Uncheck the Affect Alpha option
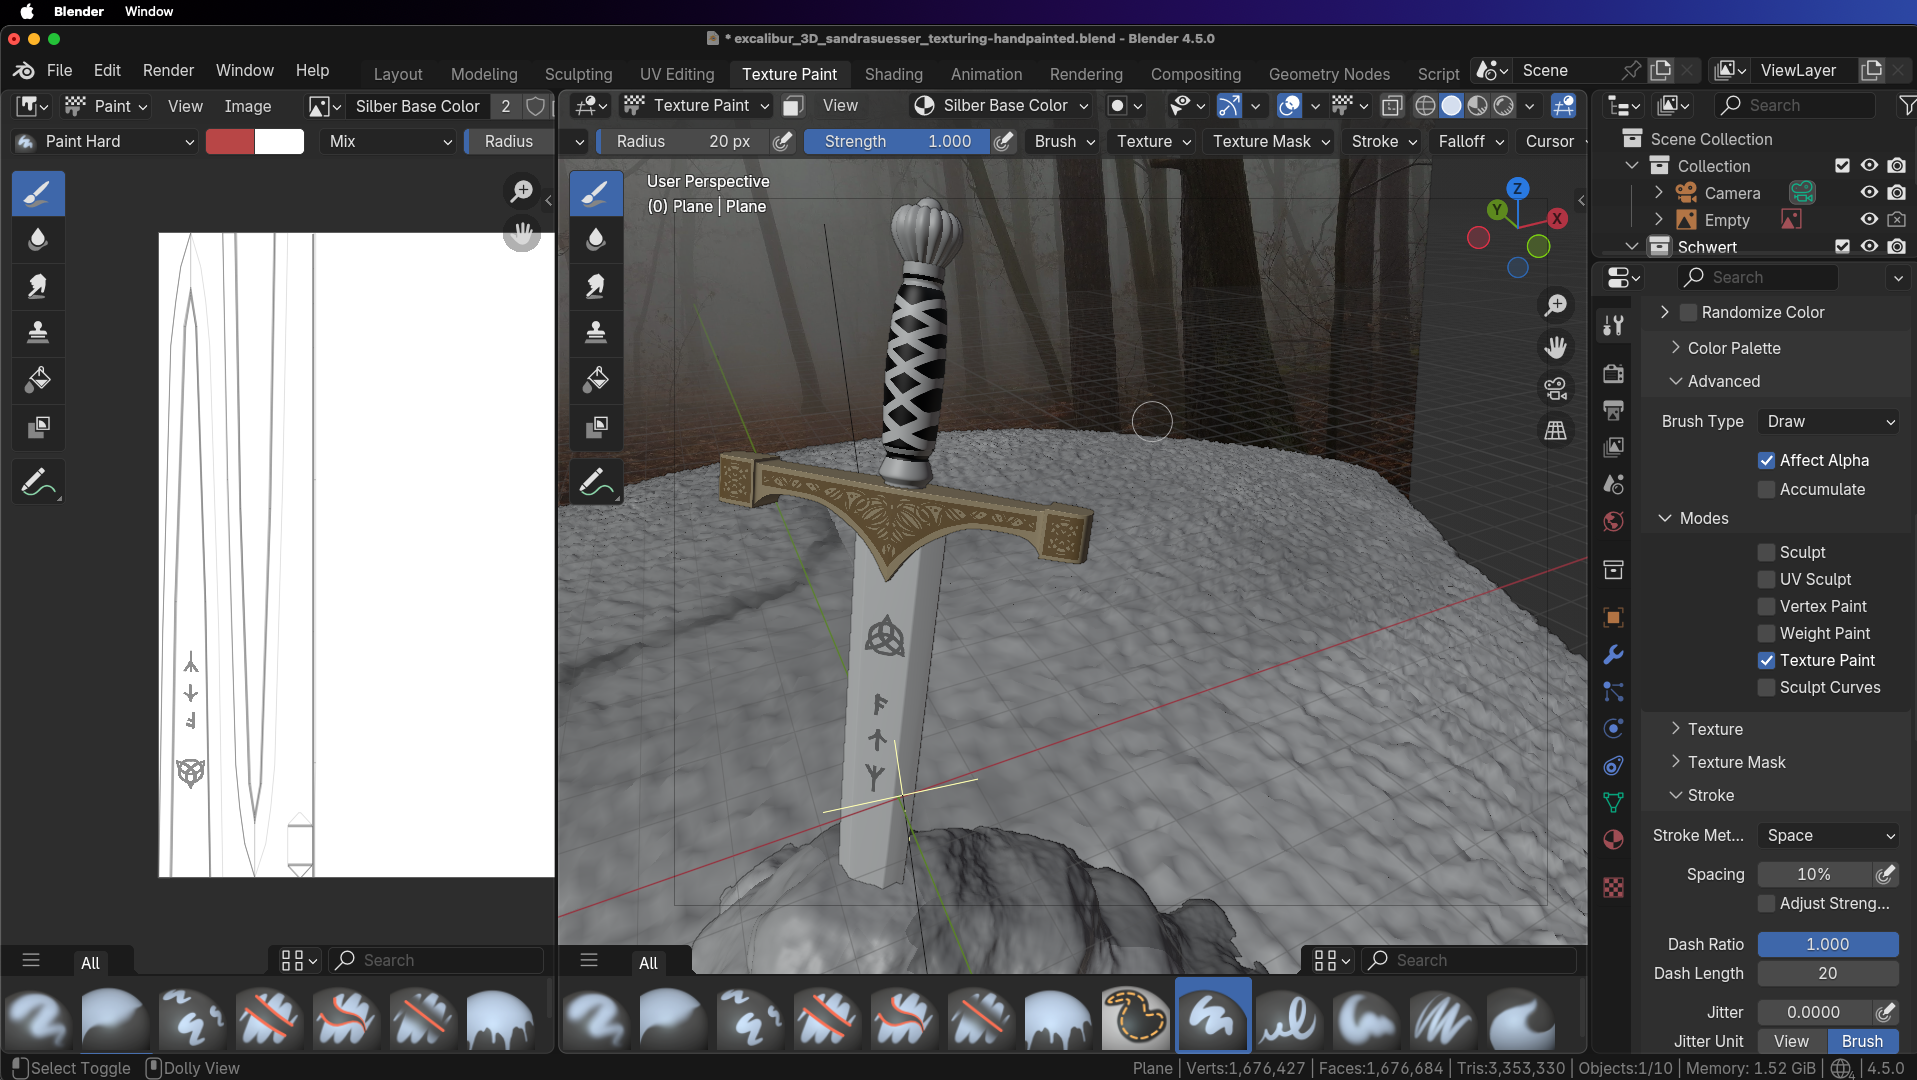 click(1767, 460)
